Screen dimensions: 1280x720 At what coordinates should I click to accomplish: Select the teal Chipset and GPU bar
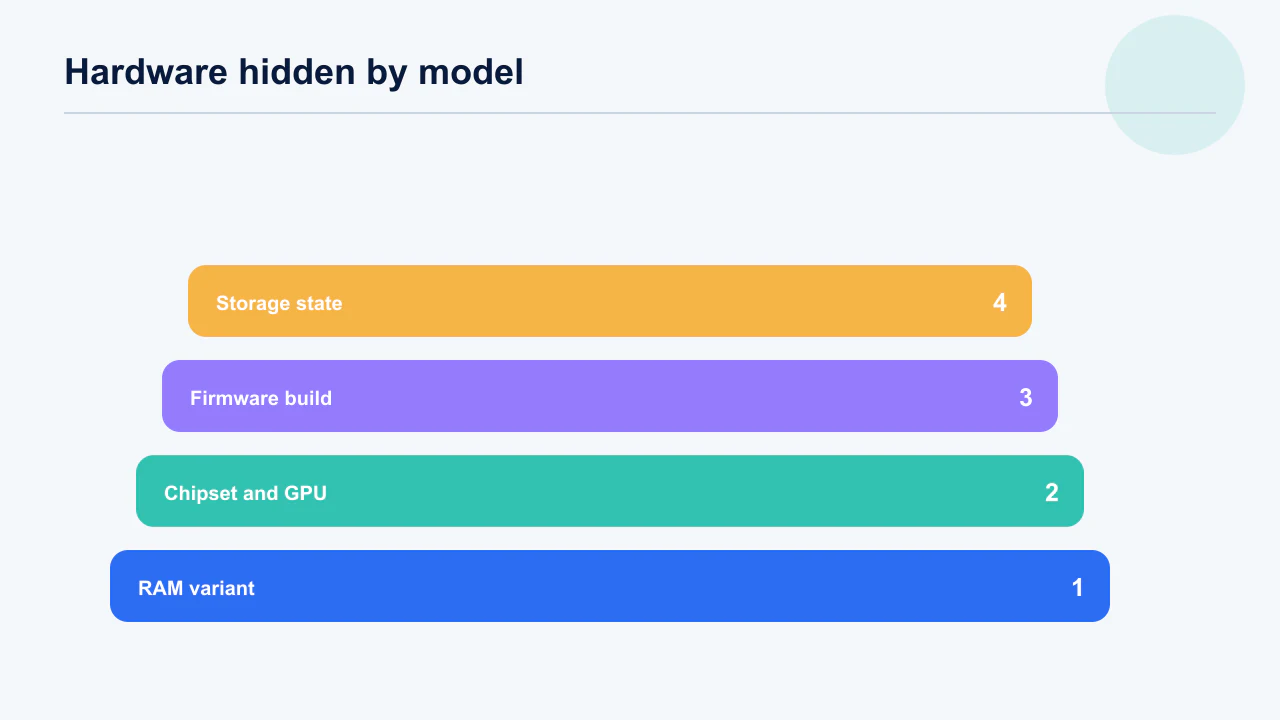click(610, 491)
